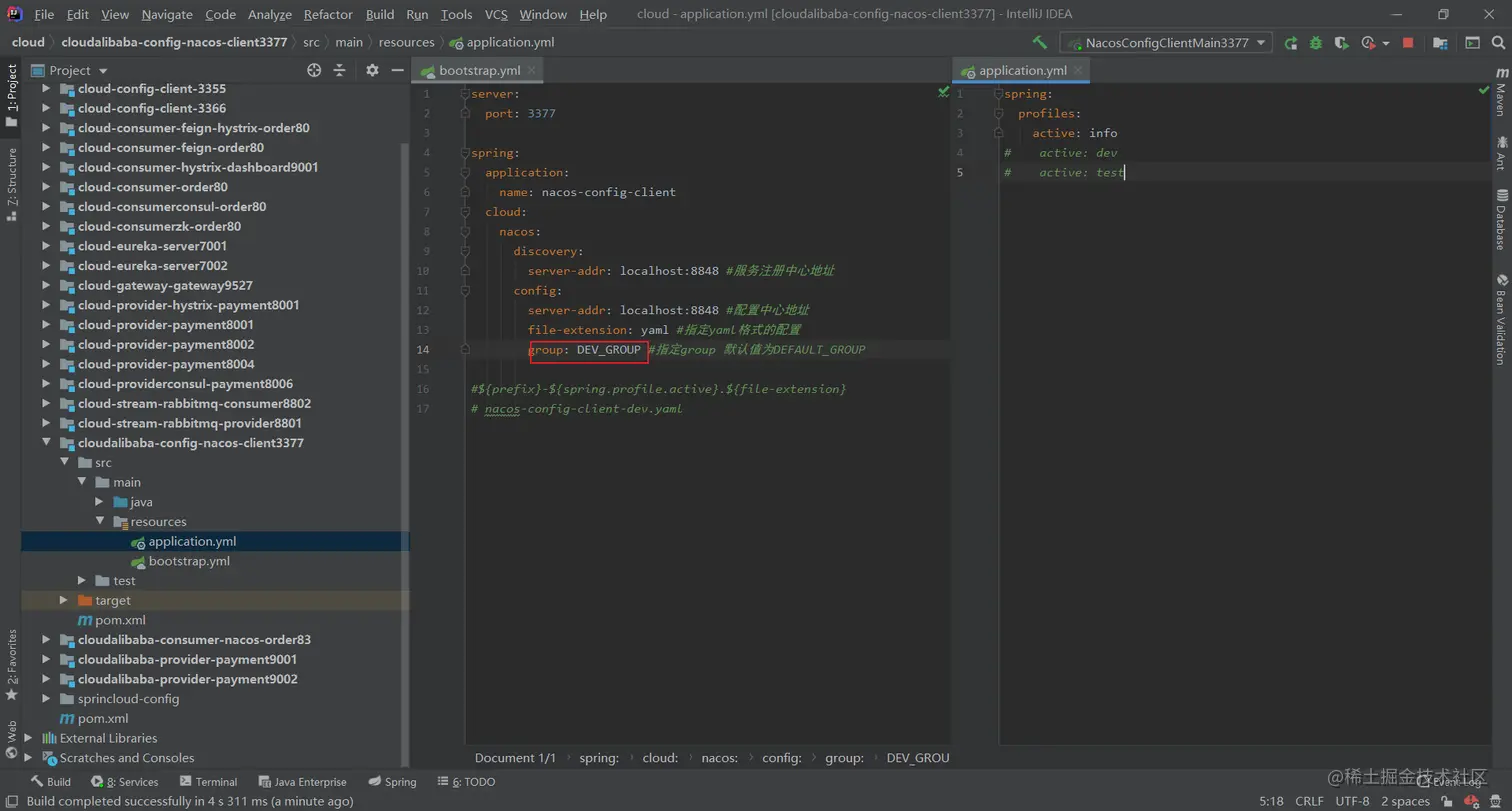Click resources in the navigation breadcrumb
The height and width of the screenshot is (811, 1512).
point(406,42)
